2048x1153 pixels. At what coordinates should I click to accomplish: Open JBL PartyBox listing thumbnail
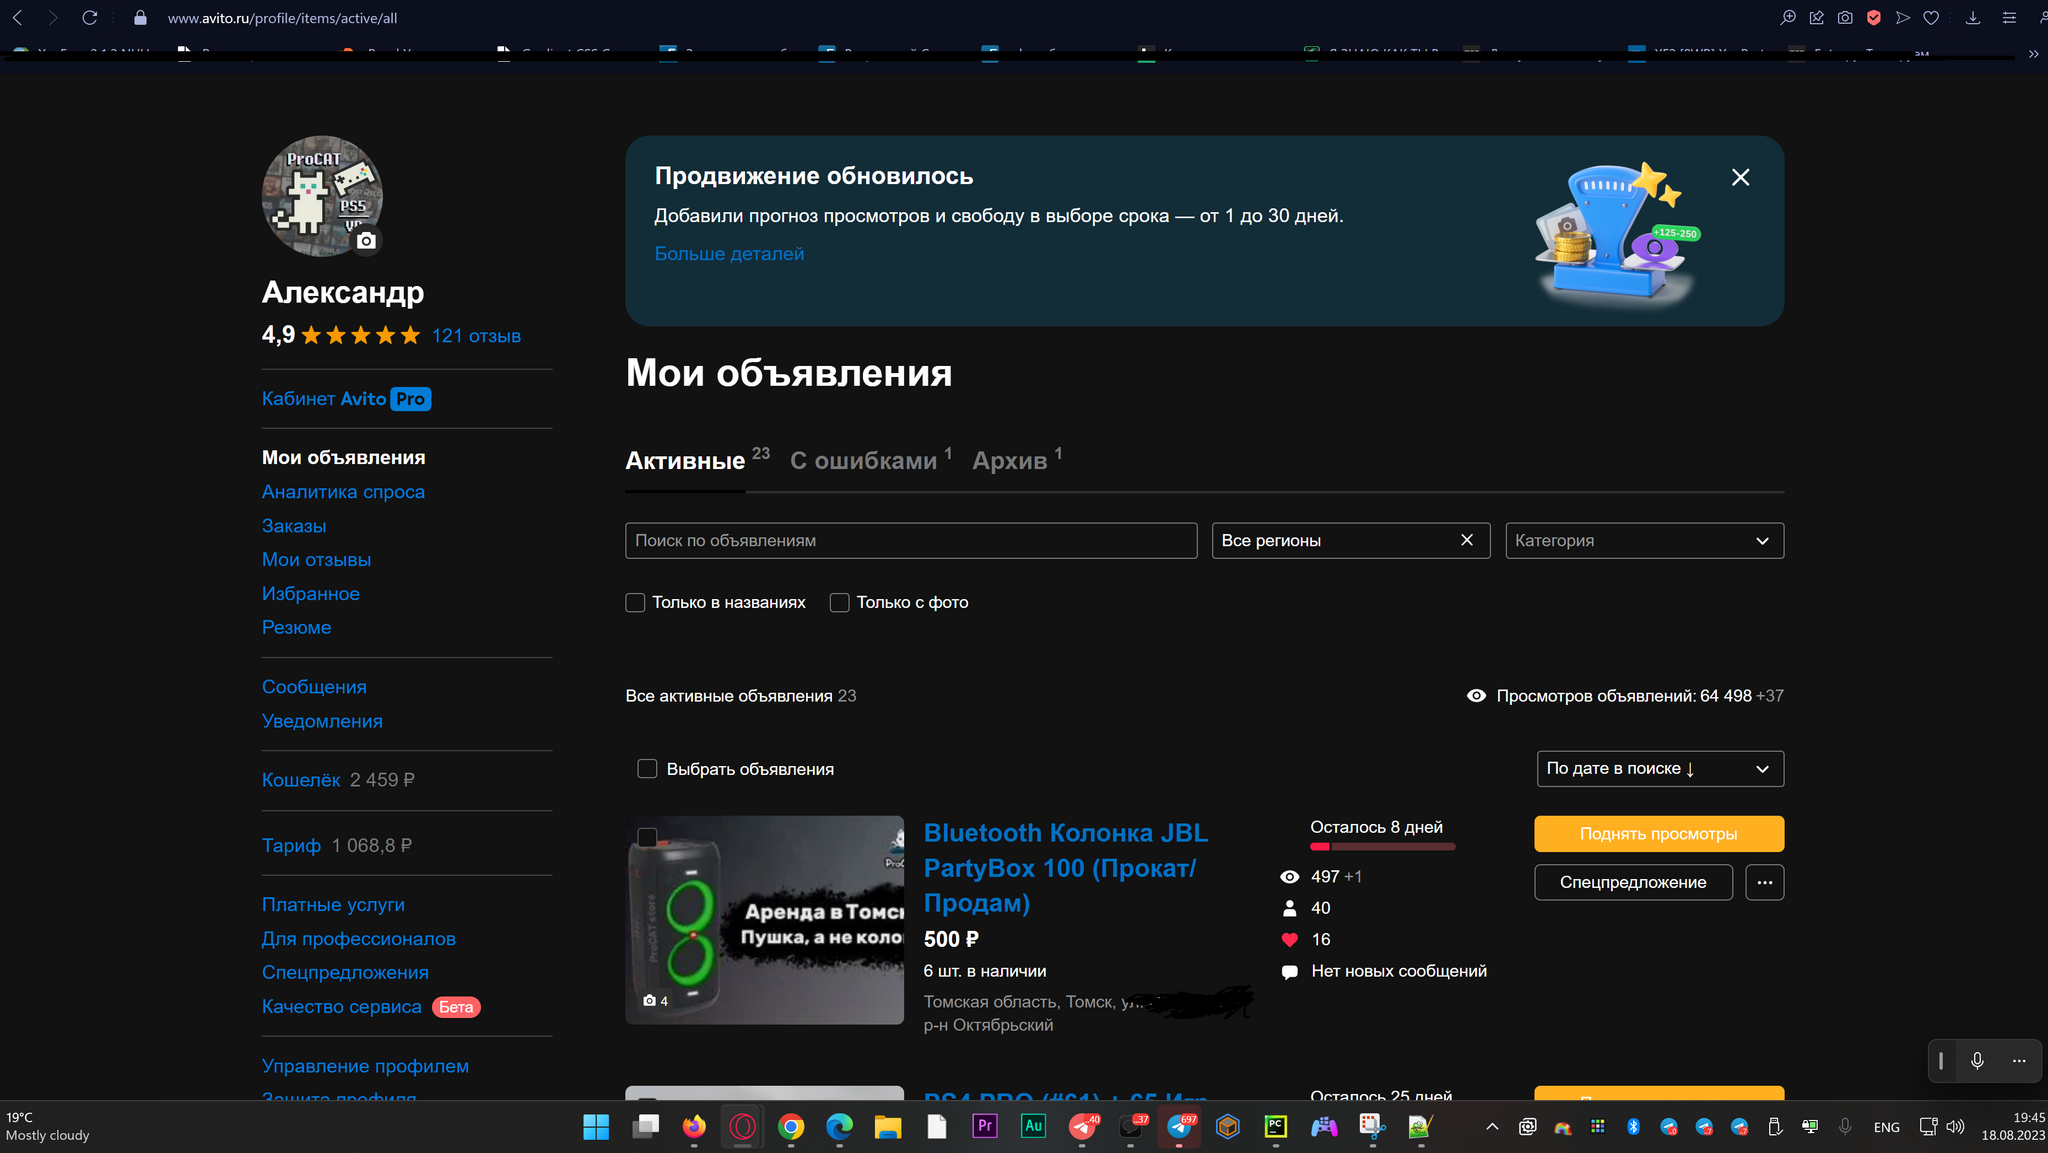[765, 920]
